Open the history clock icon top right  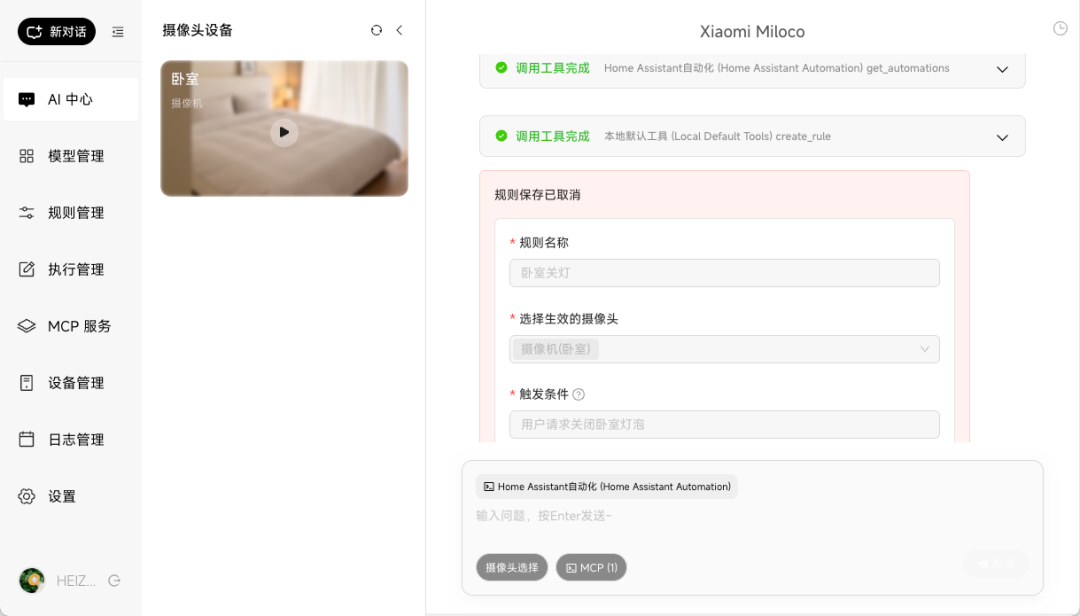tap(1058, 28)
